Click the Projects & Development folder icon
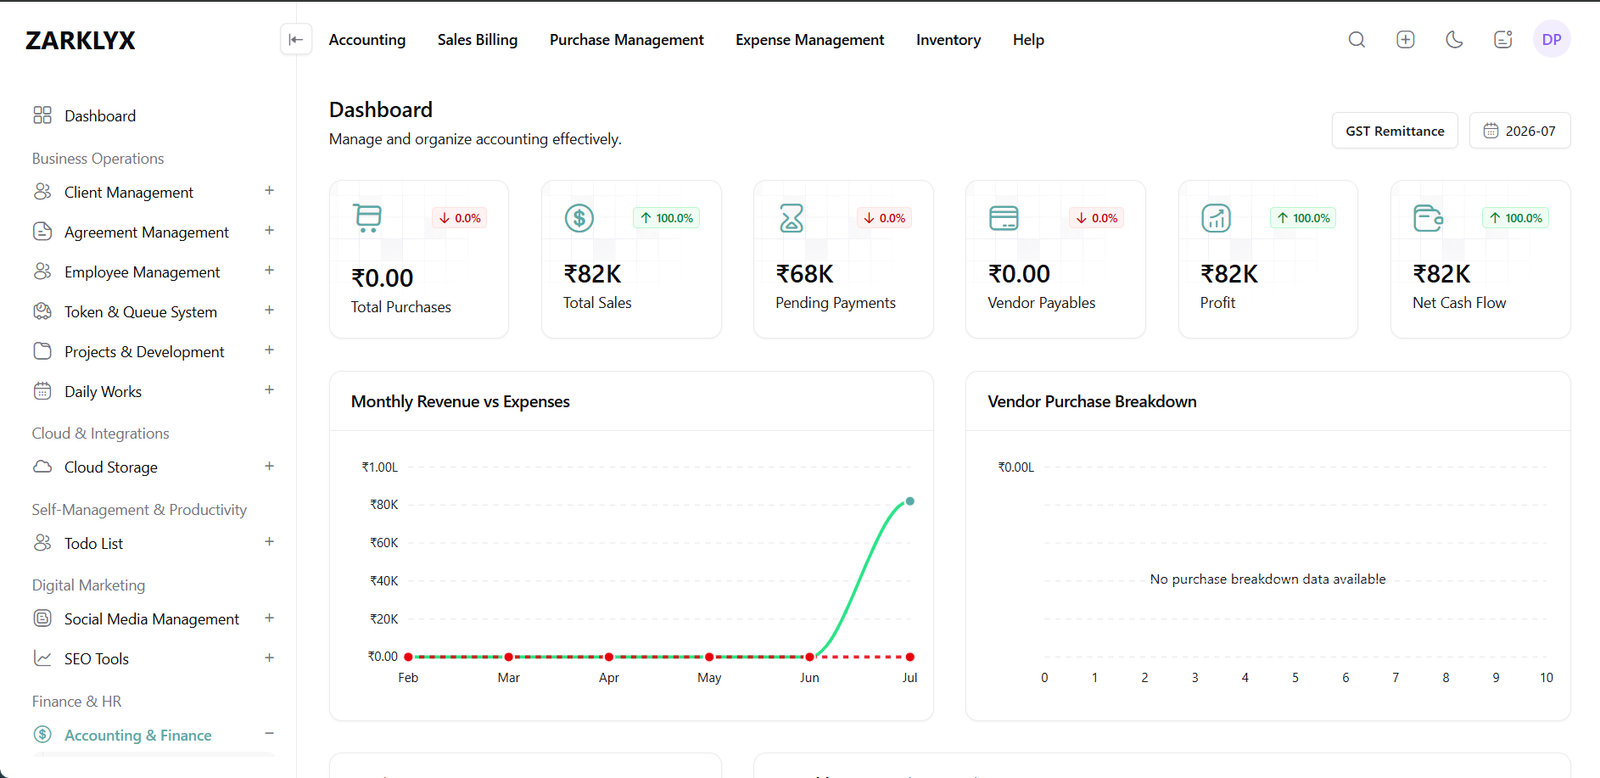1600x778 pixels. tap(42, 352)
